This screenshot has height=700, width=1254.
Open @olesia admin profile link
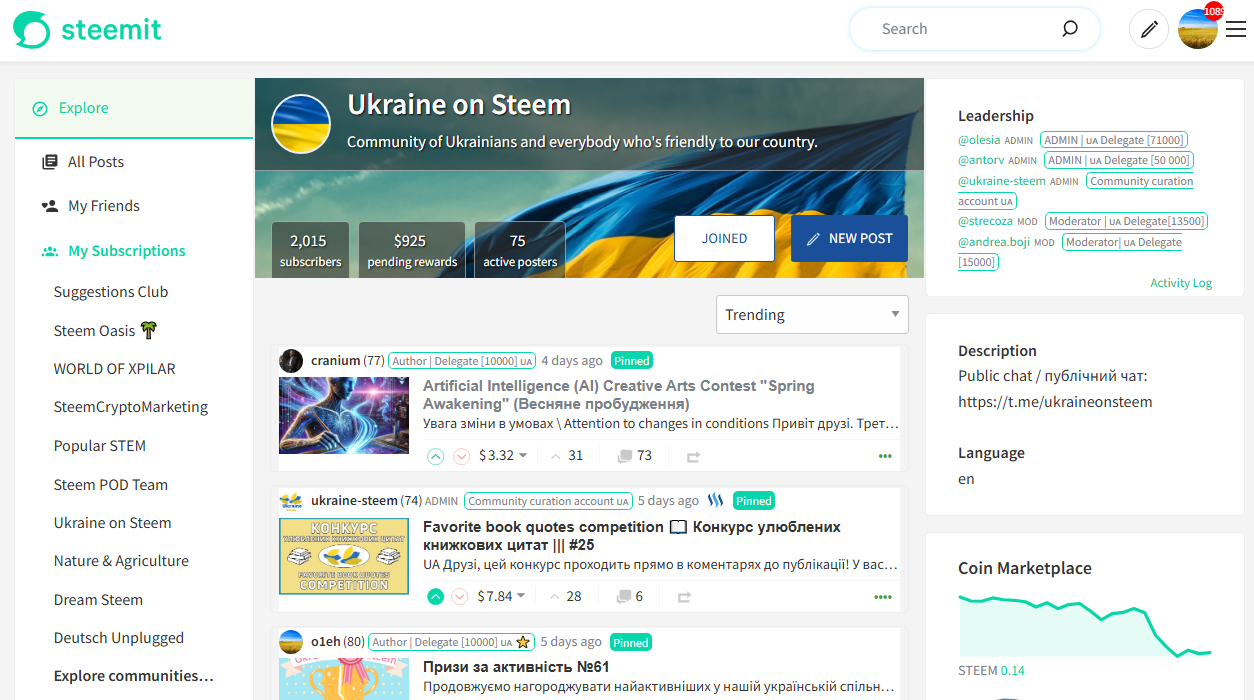[979, 140]
